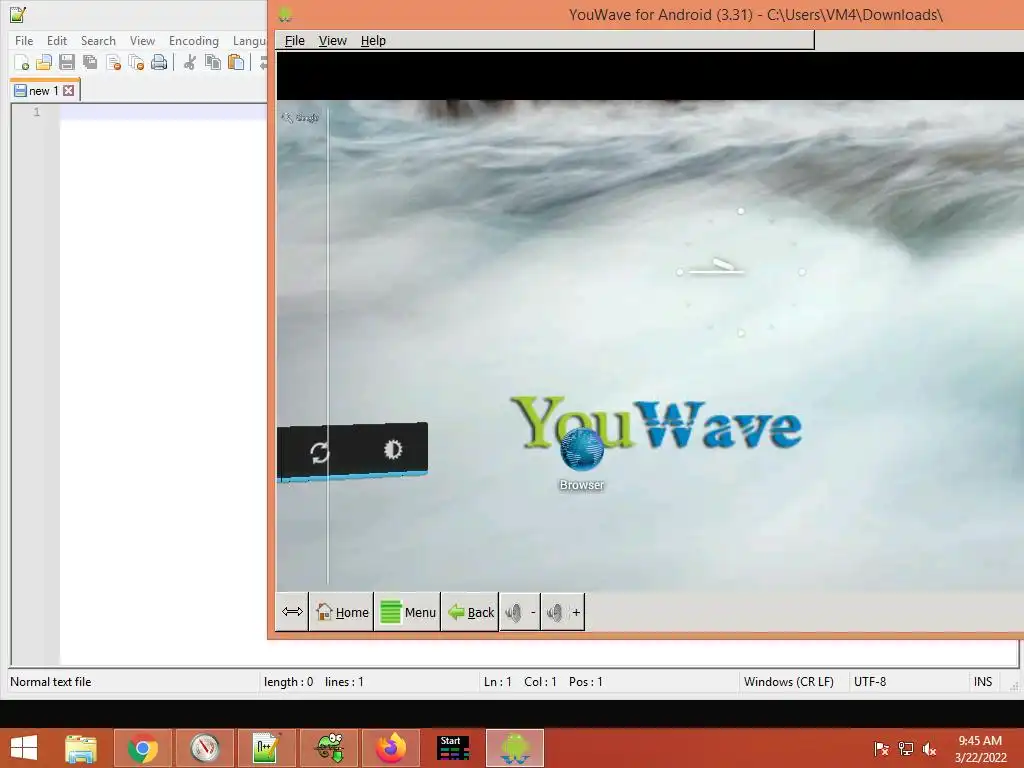Open the Notepad++ File menu
1024x768 pixels.
point(24,40)
